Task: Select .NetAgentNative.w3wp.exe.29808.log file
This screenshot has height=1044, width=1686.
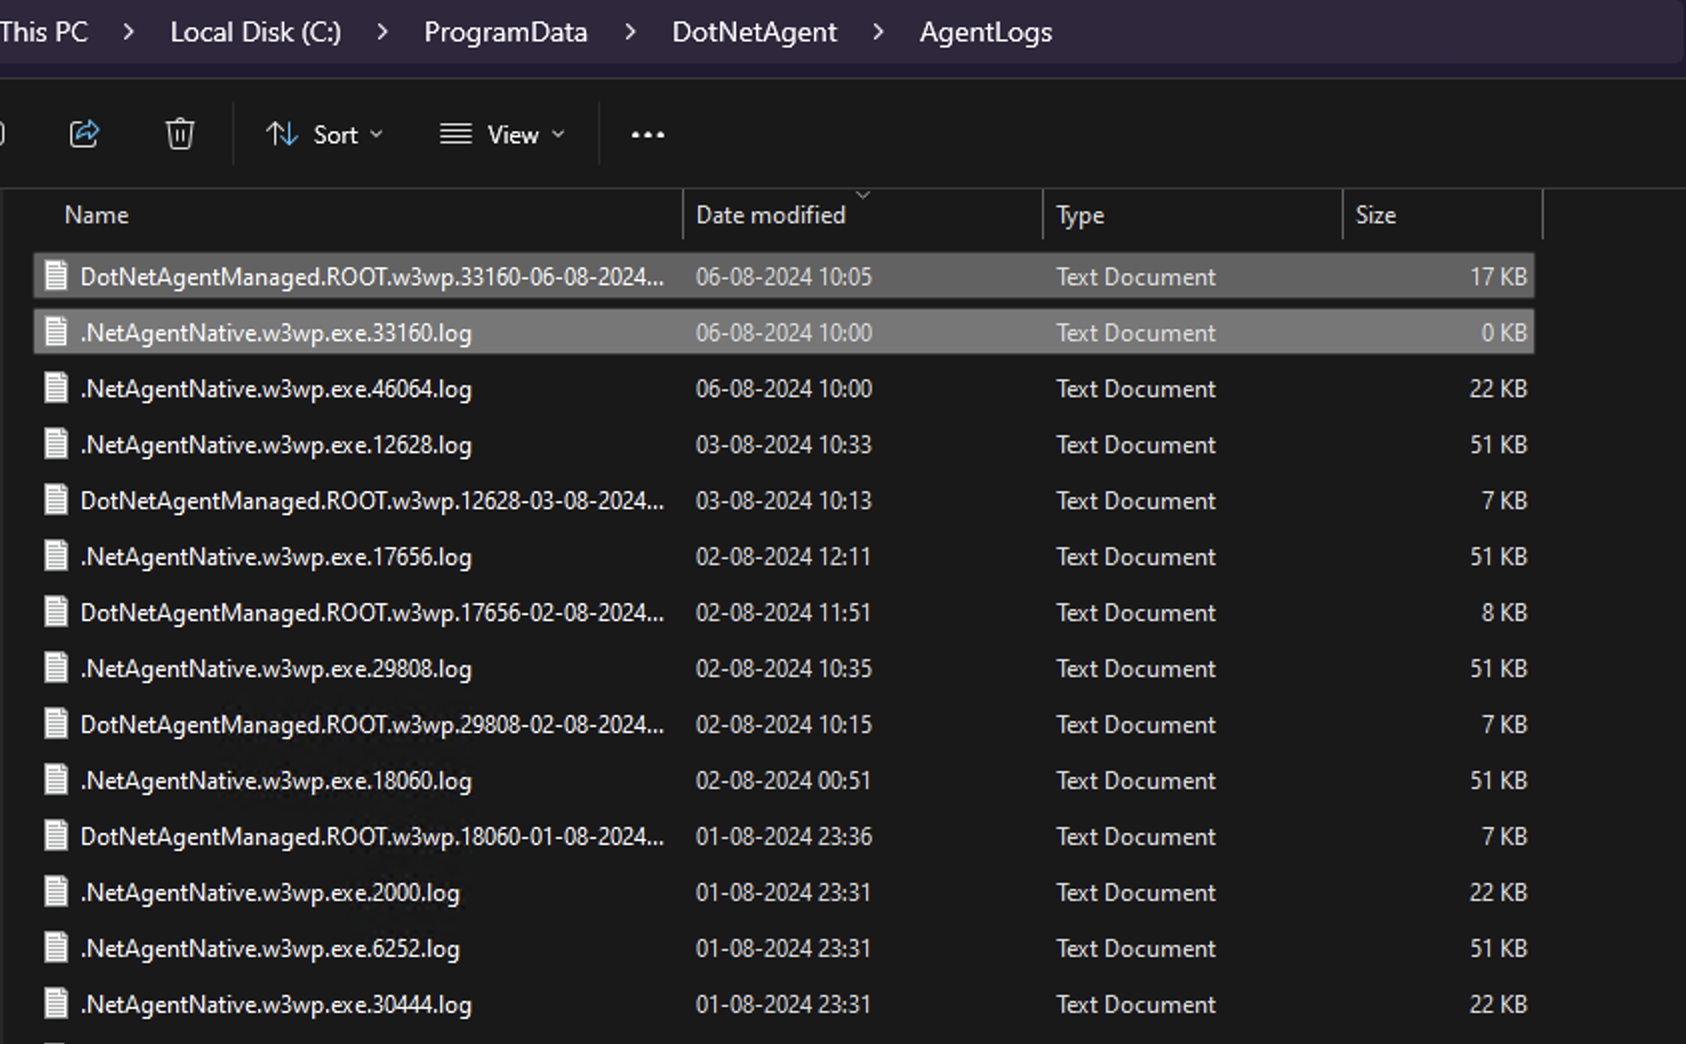Action: click(275, 668)
